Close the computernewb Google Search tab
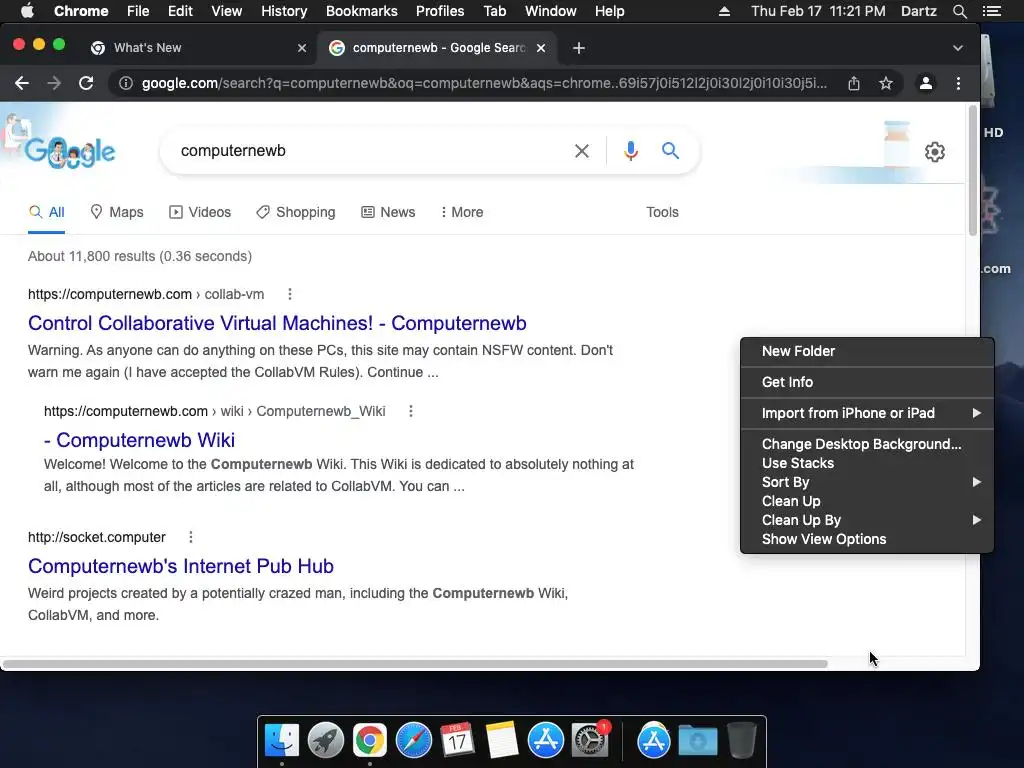The width and height of the screenshot is (1024, 768). tap(541, 48)
